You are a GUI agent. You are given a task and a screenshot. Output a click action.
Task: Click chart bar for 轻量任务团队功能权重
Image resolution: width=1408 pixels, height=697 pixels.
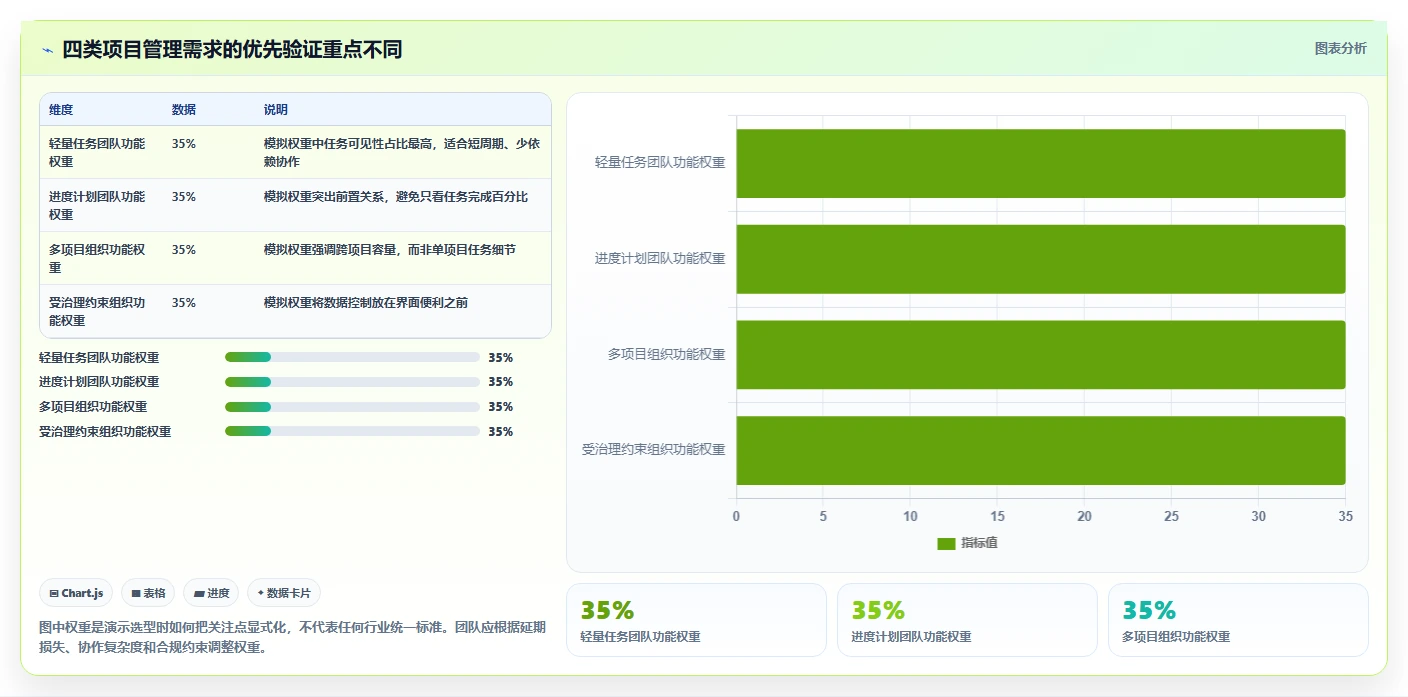tap(1041, 163)
